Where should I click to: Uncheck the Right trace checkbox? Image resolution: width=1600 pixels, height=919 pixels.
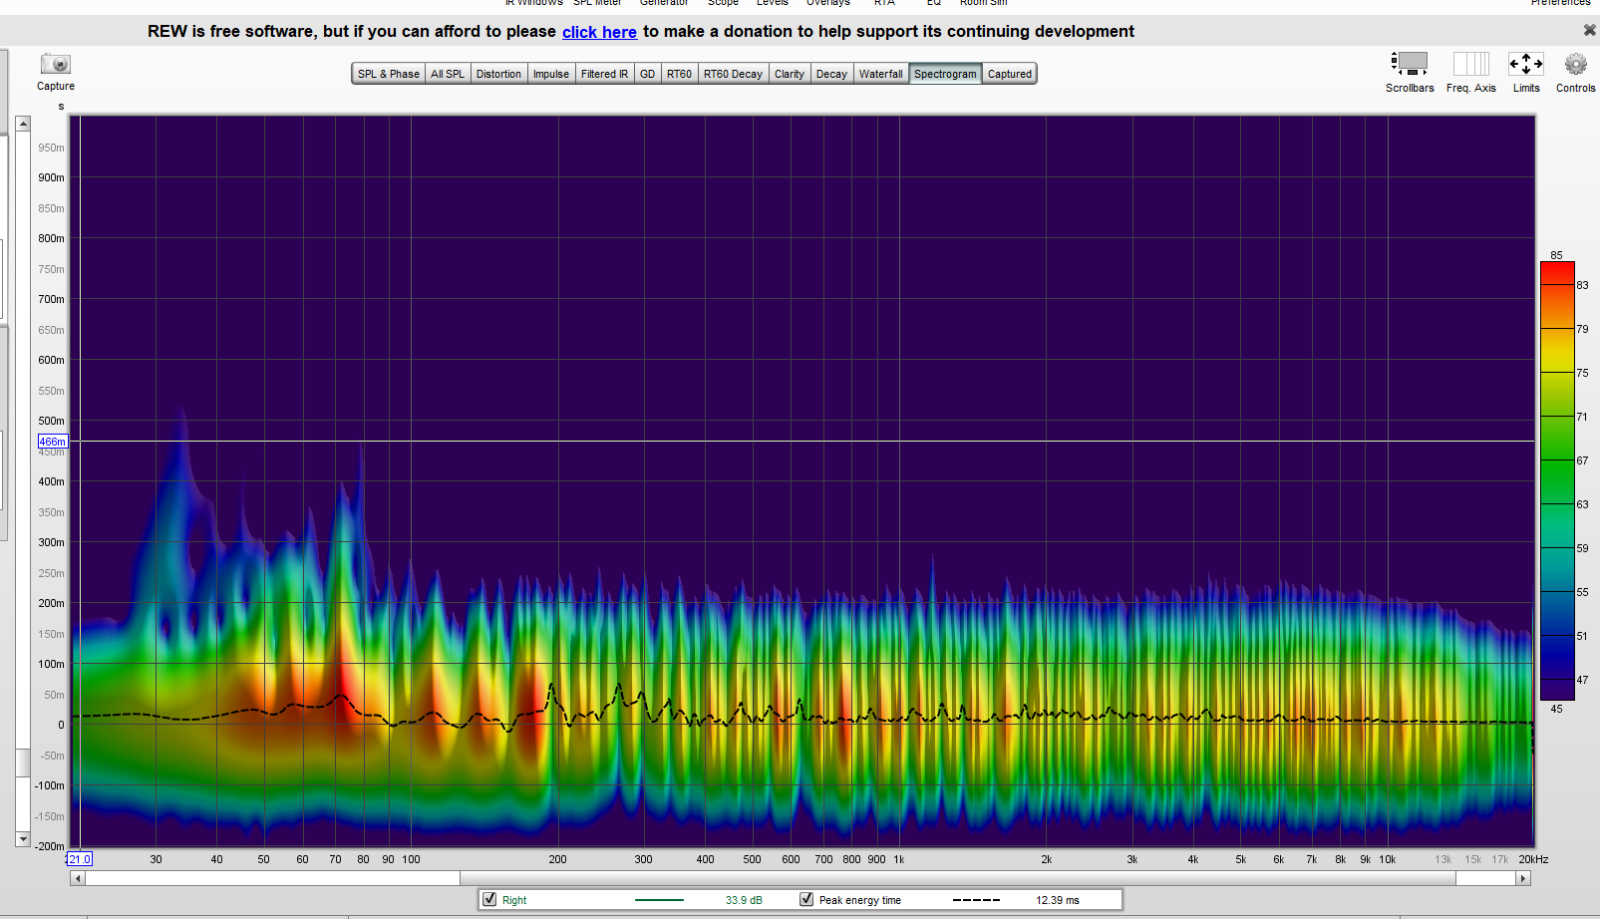[490, 900]
